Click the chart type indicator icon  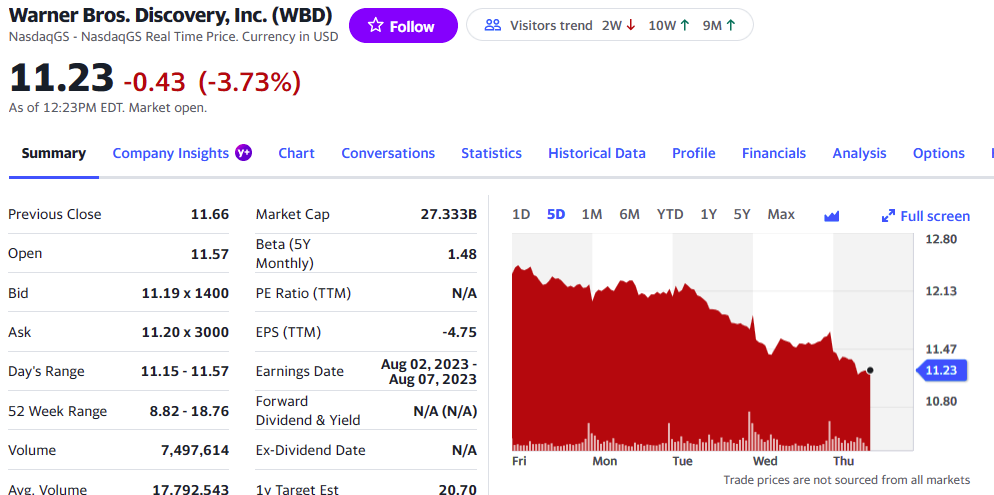[x=831, y=215]
